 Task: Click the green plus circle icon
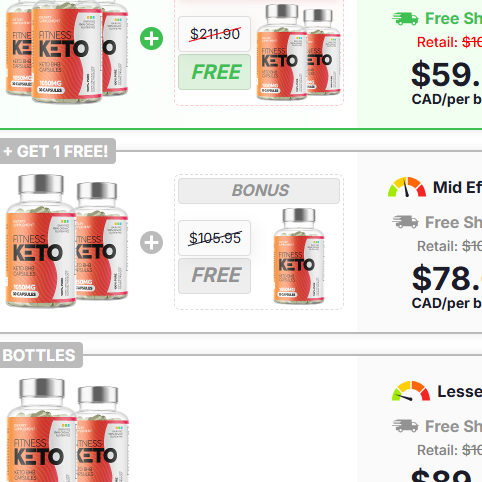[x=151, y=39]
